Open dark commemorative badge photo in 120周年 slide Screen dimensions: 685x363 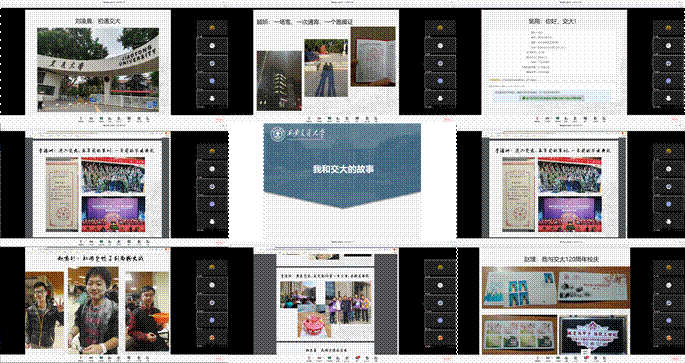[x=593, y=335]
